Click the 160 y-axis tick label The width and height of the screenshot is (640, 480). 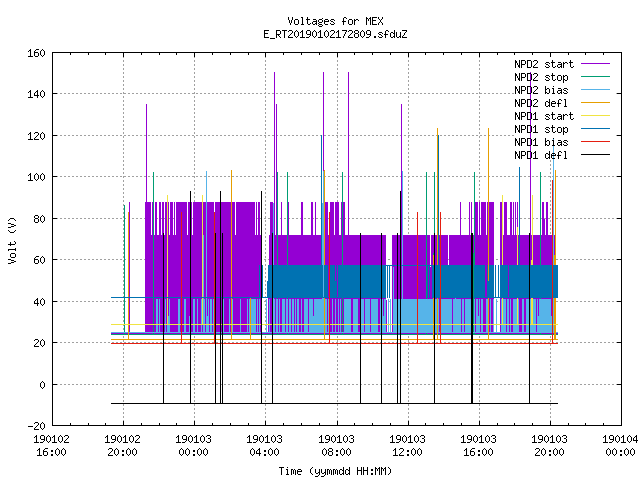click(x=36, y=53)
